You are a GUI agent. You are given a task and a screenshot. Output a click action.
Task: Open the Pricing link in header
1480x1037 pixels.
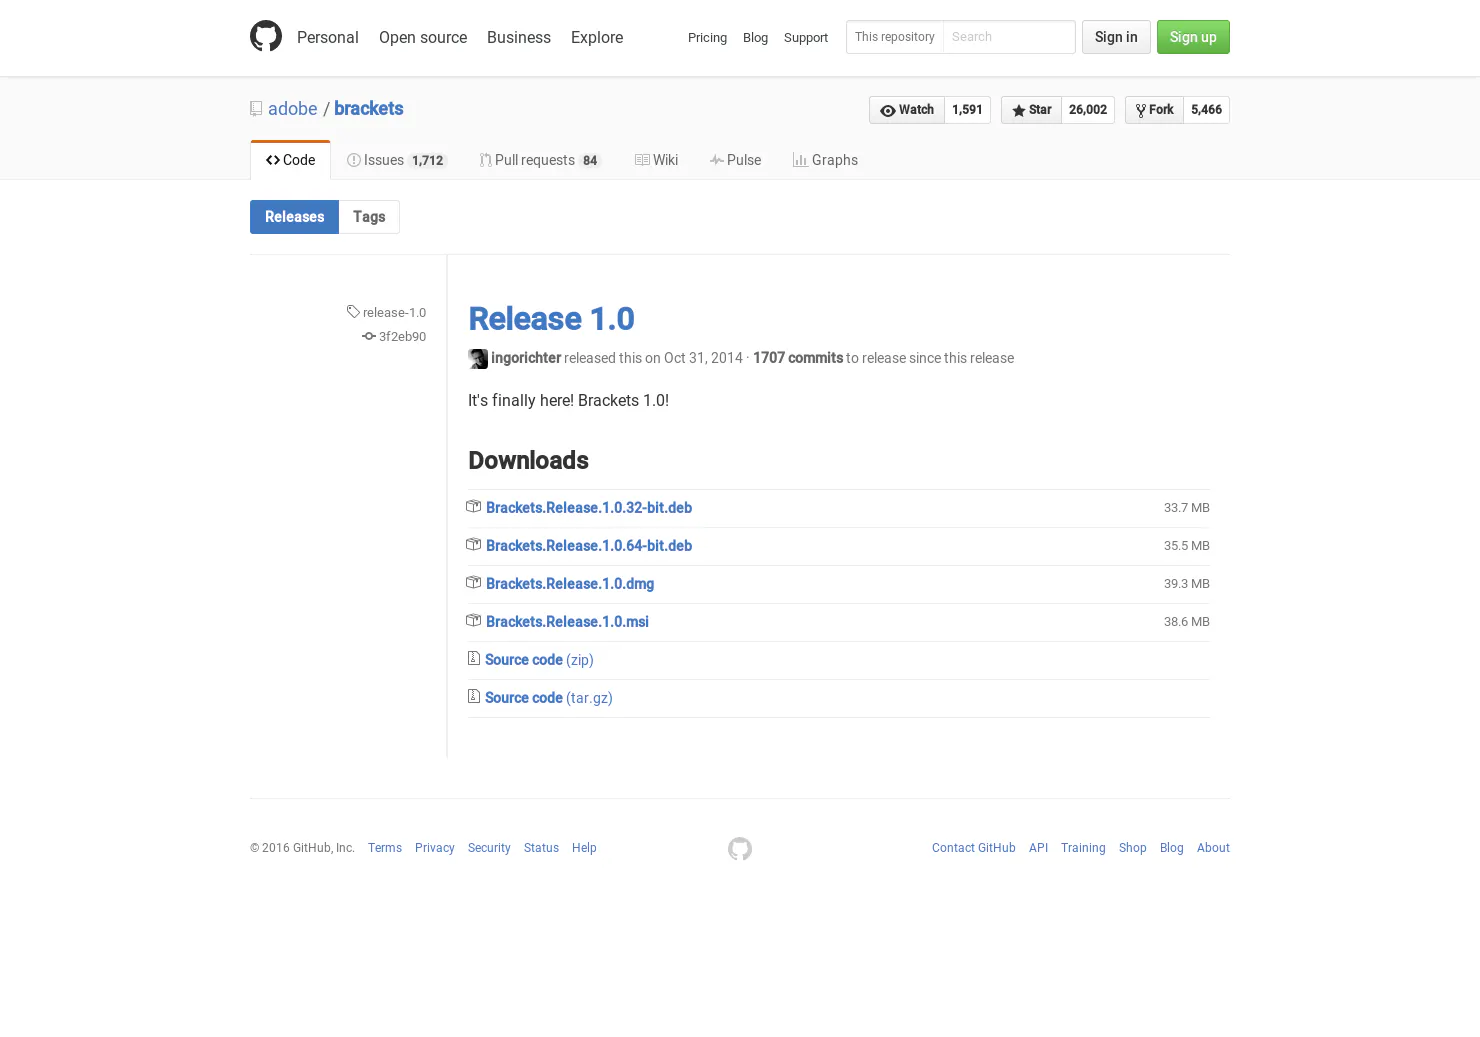click(707, 37)
